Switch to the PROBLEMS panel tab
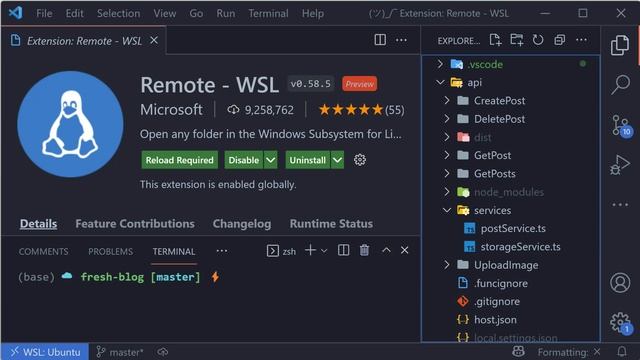The width and height of the screenshot is (640, 360). (x=110, y=251)
